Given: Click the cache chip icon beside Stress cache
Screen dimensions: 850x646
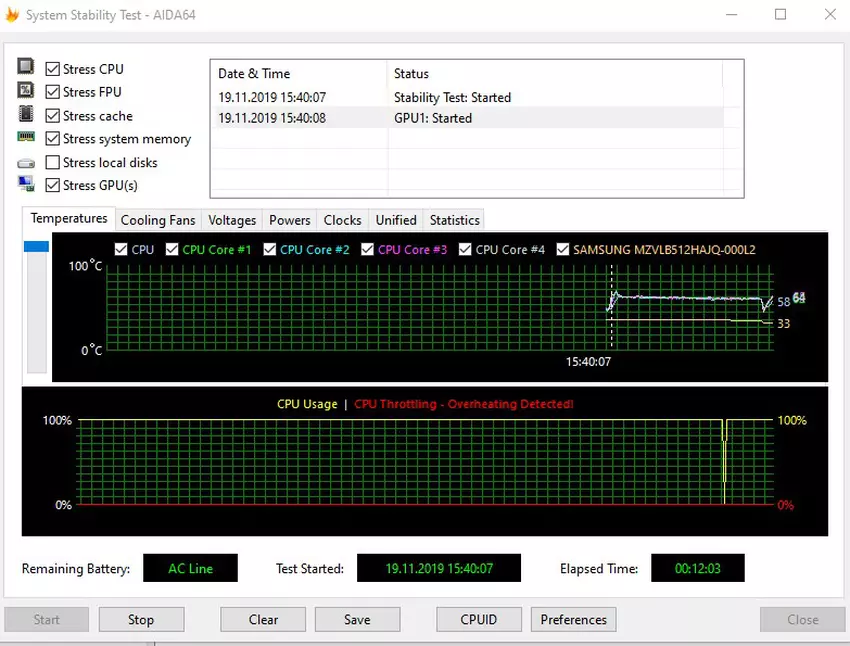Looking at the screenshot, I should tap(26, 115).
